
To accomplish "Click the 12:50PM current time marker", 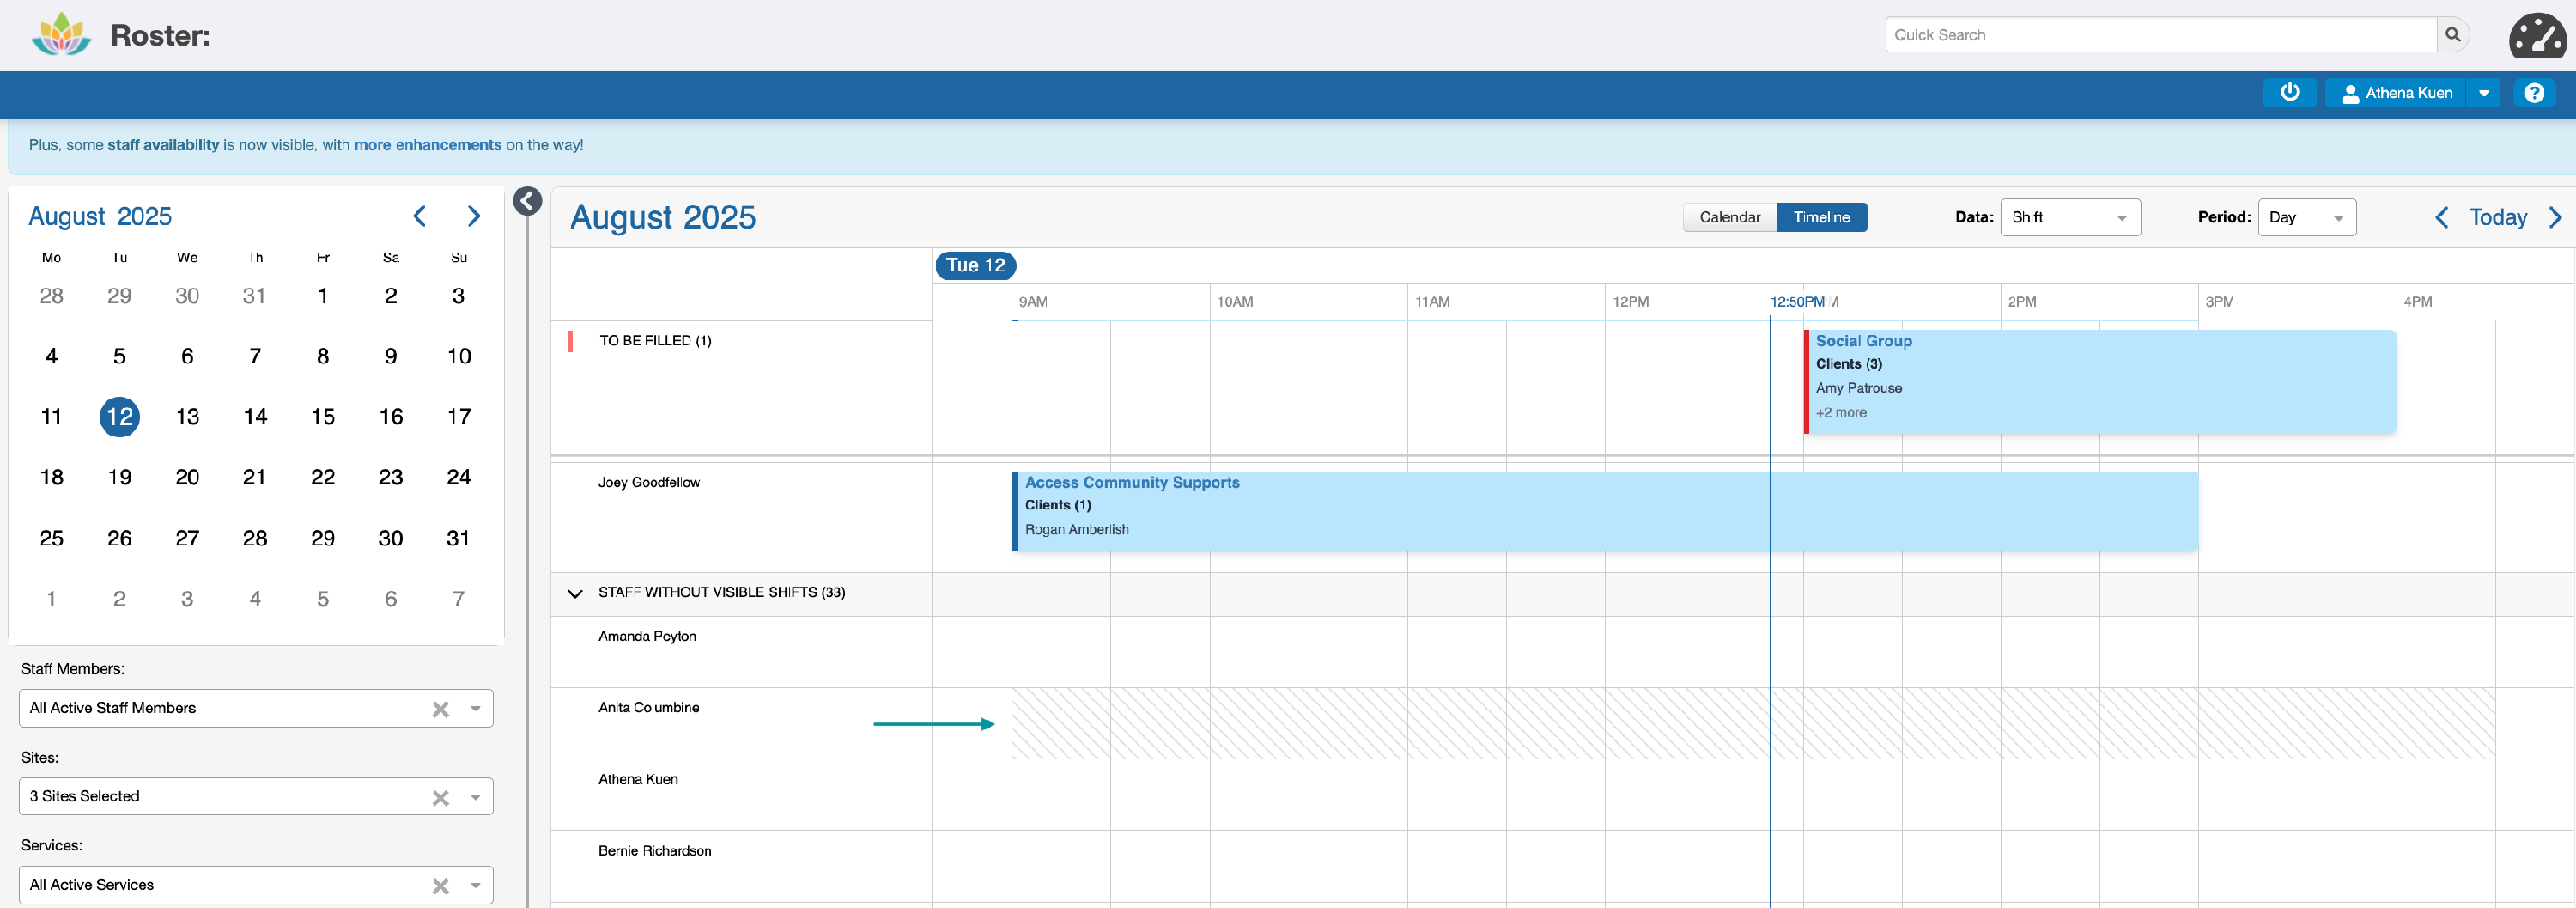I will [x=1797, y=302].
